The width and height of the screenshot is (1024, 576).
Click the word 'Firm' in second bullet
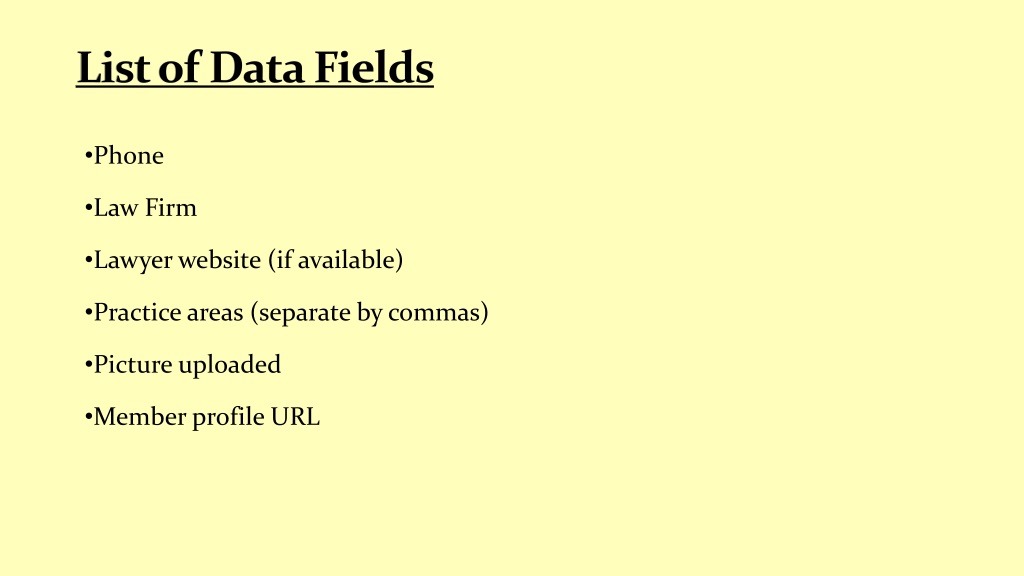click(x=170, y=208)
